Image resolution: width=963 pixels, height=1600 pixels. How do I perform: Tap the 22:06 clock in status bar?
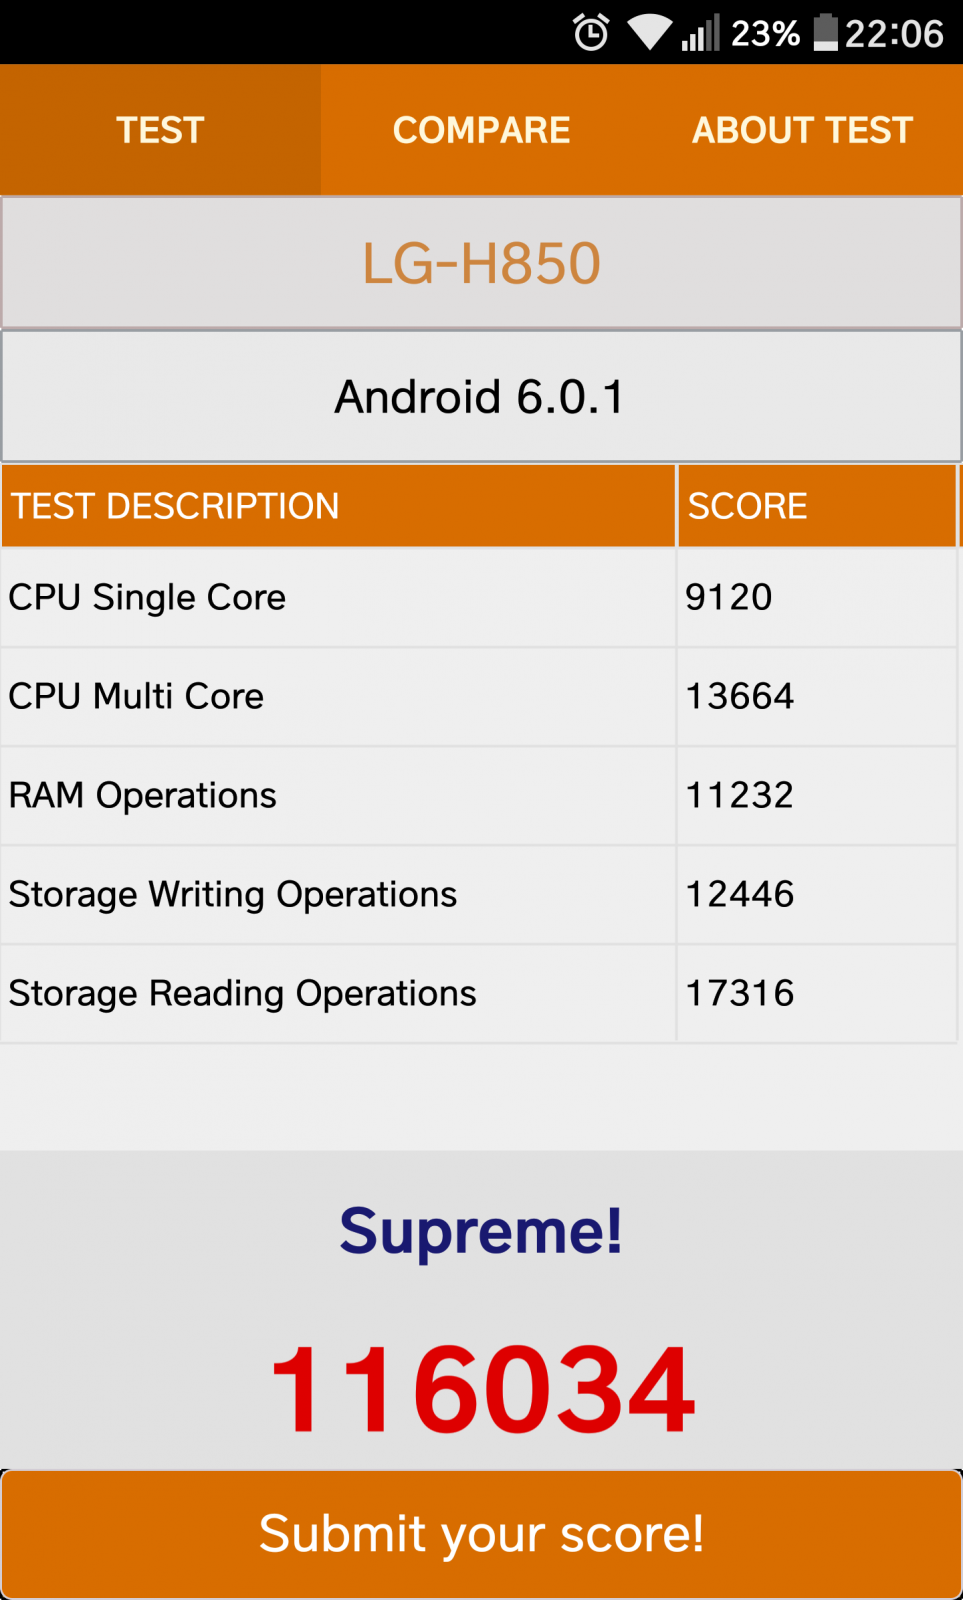click(x=894, y=34)
